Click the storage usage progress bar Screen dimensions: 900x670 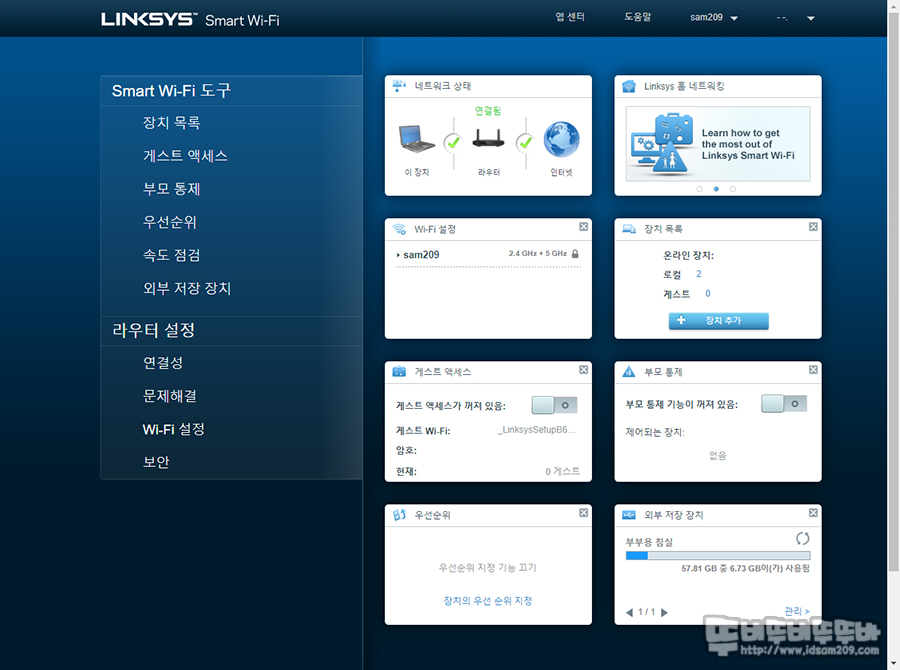pos(718,556)
